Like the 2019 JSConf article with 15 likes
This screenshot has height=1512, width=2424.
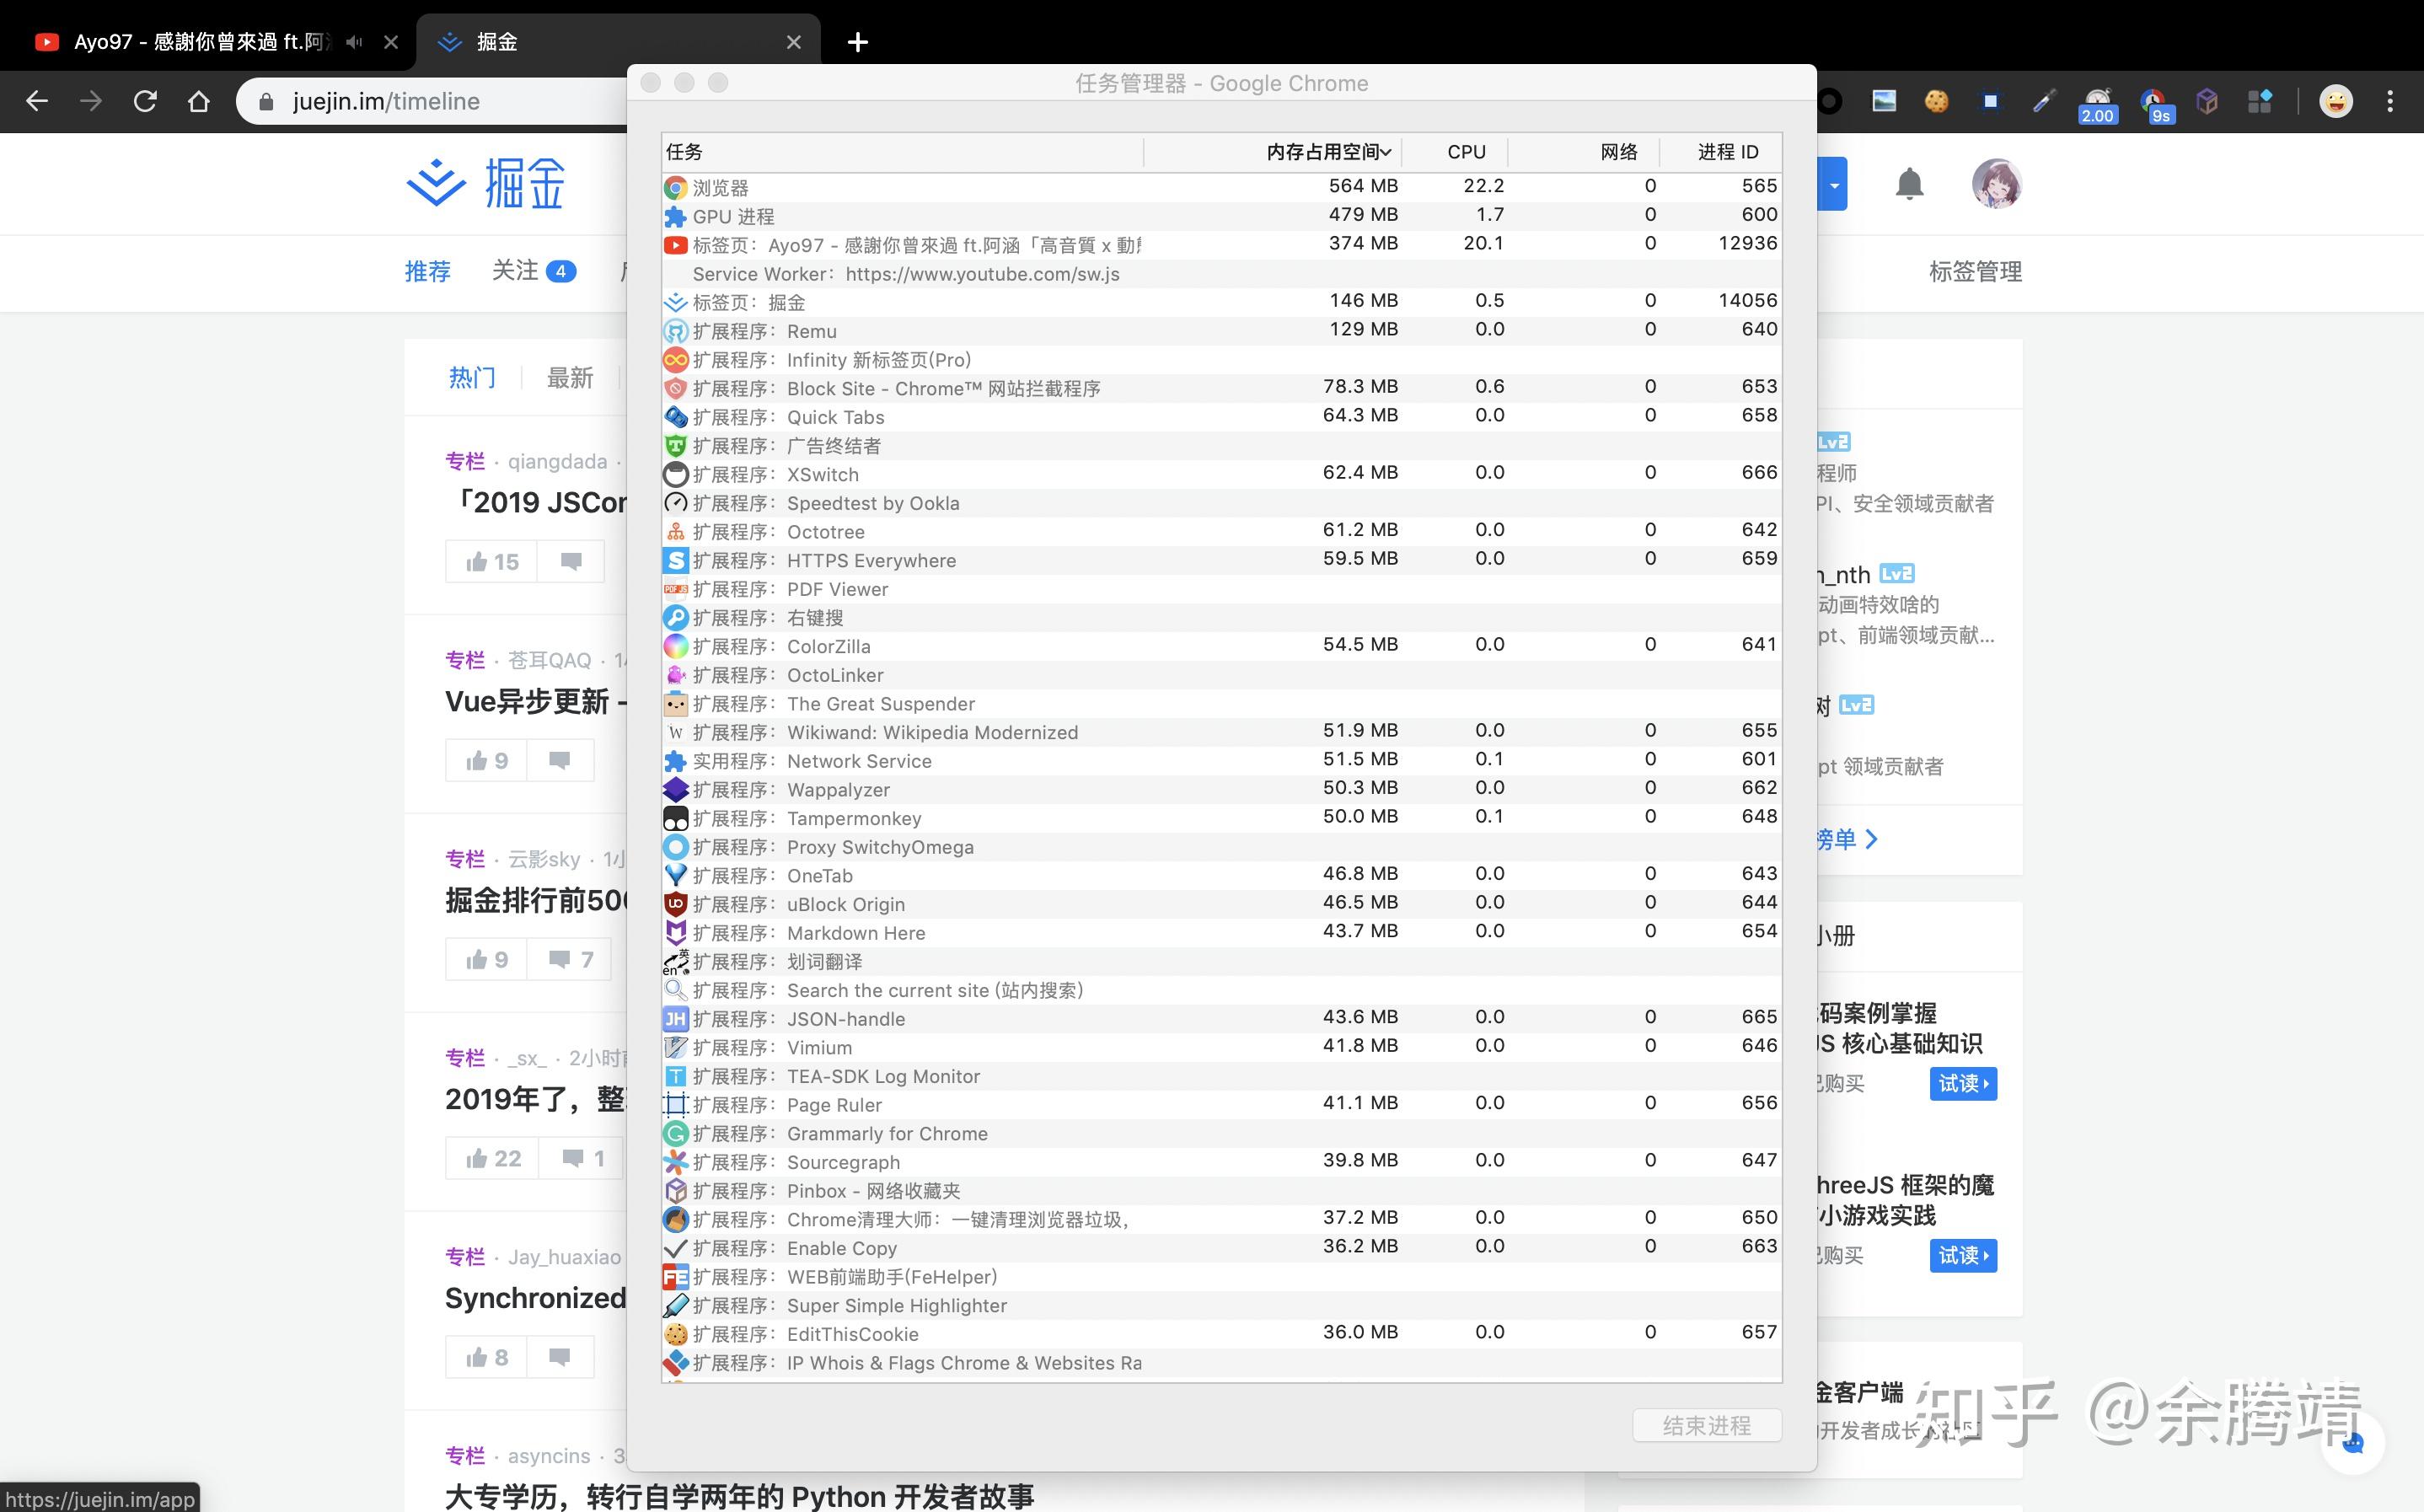coord(491,561)
